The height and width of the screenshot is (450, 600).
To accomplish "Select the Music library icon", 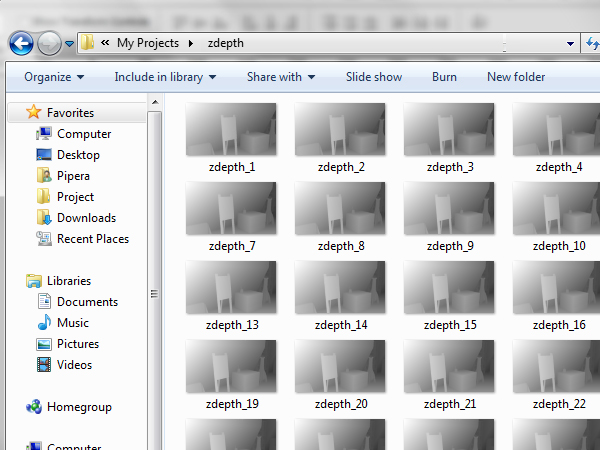I will pos(44,323).
